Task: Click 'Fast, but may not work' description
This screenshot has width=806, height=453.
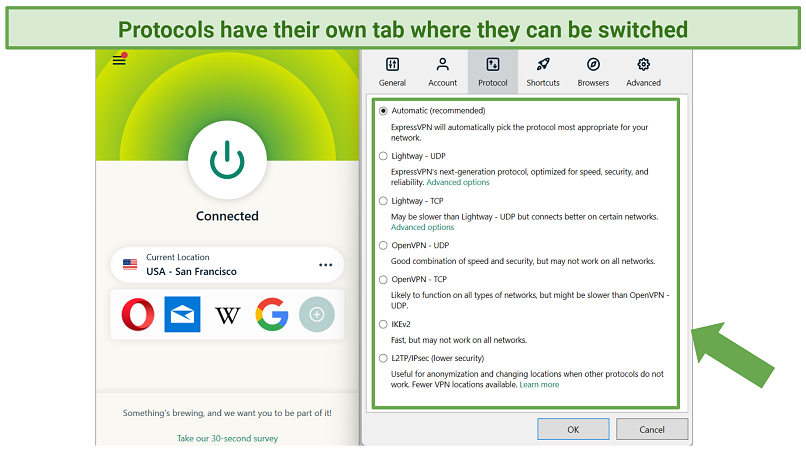Action: click(x=459, y=340)
